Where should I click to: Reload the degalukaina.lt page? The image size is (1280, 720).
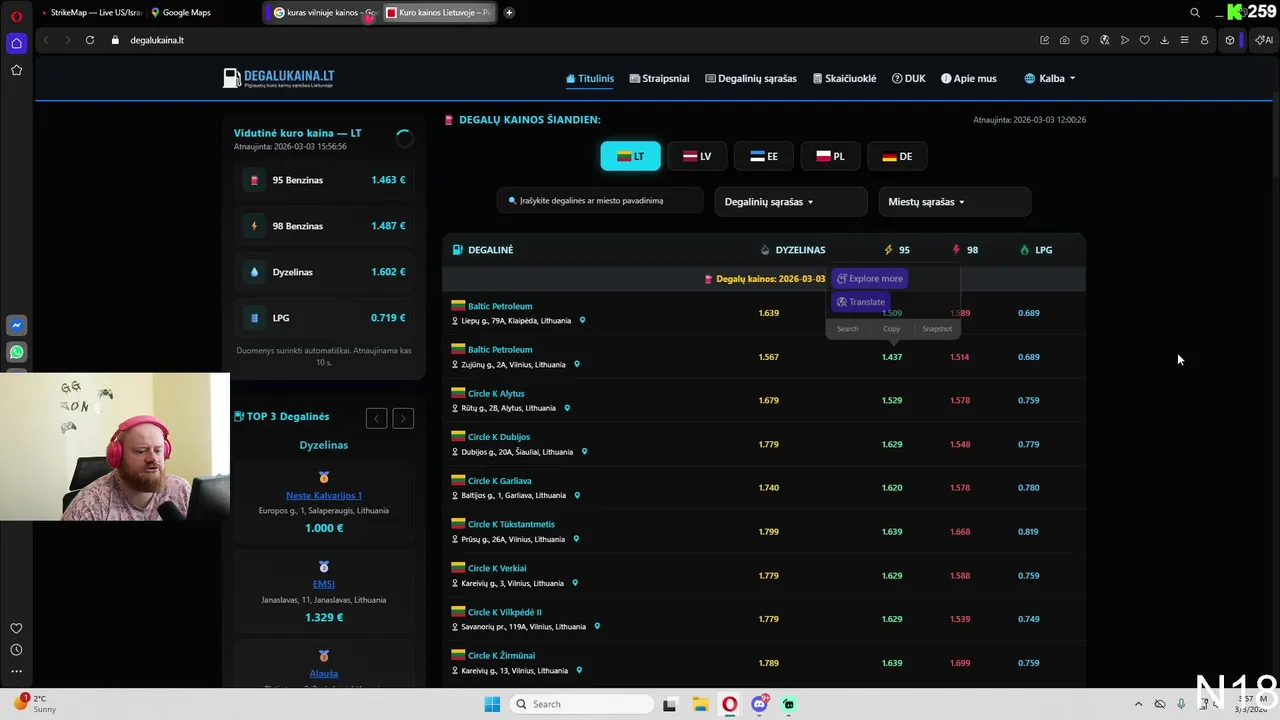point(90,40)
